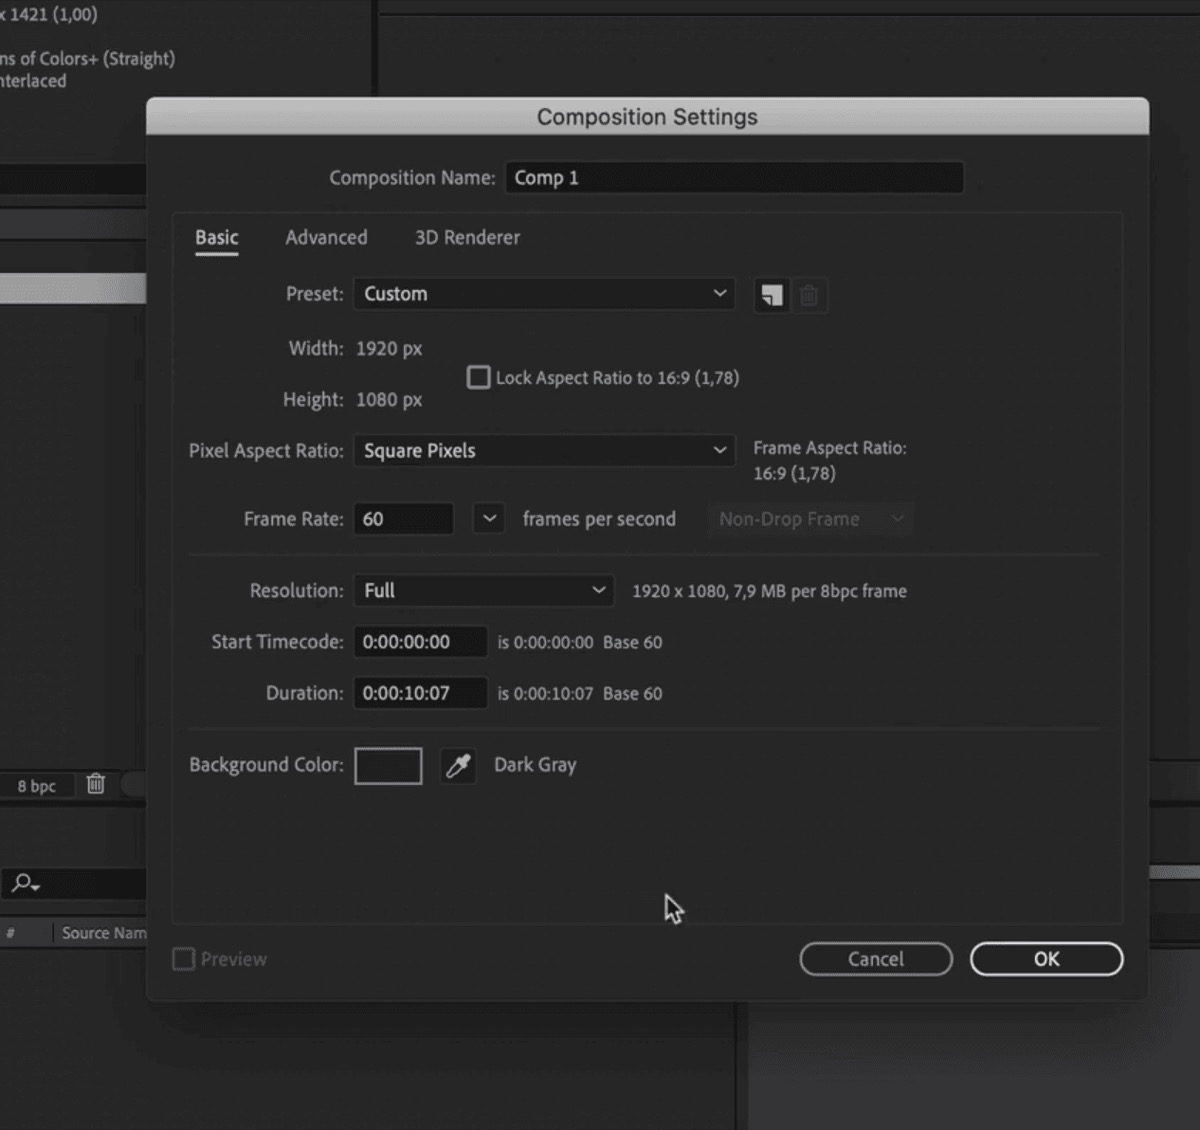Open the Background Color swatch

[x=388, y=766]
